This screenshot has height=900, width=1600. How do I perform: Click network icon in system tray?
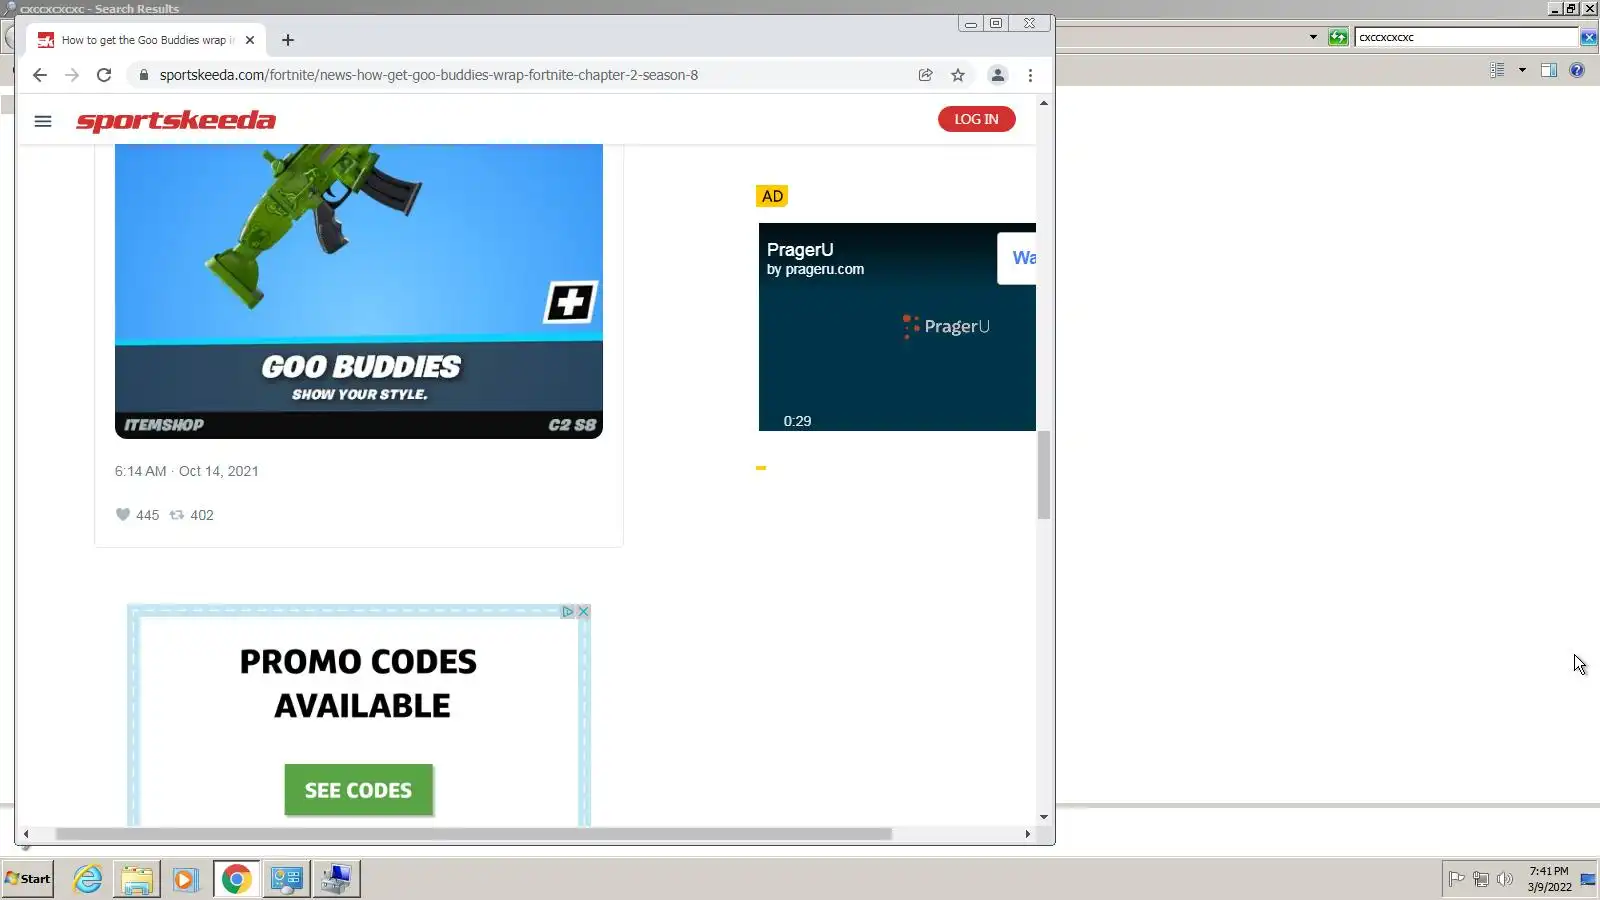pyautogui.click(x=1481, y=879)
